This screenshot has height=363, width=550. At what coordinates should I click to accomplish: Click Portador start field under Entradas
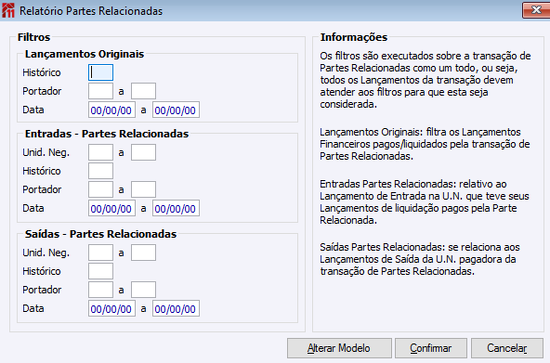tap(101, 190)
